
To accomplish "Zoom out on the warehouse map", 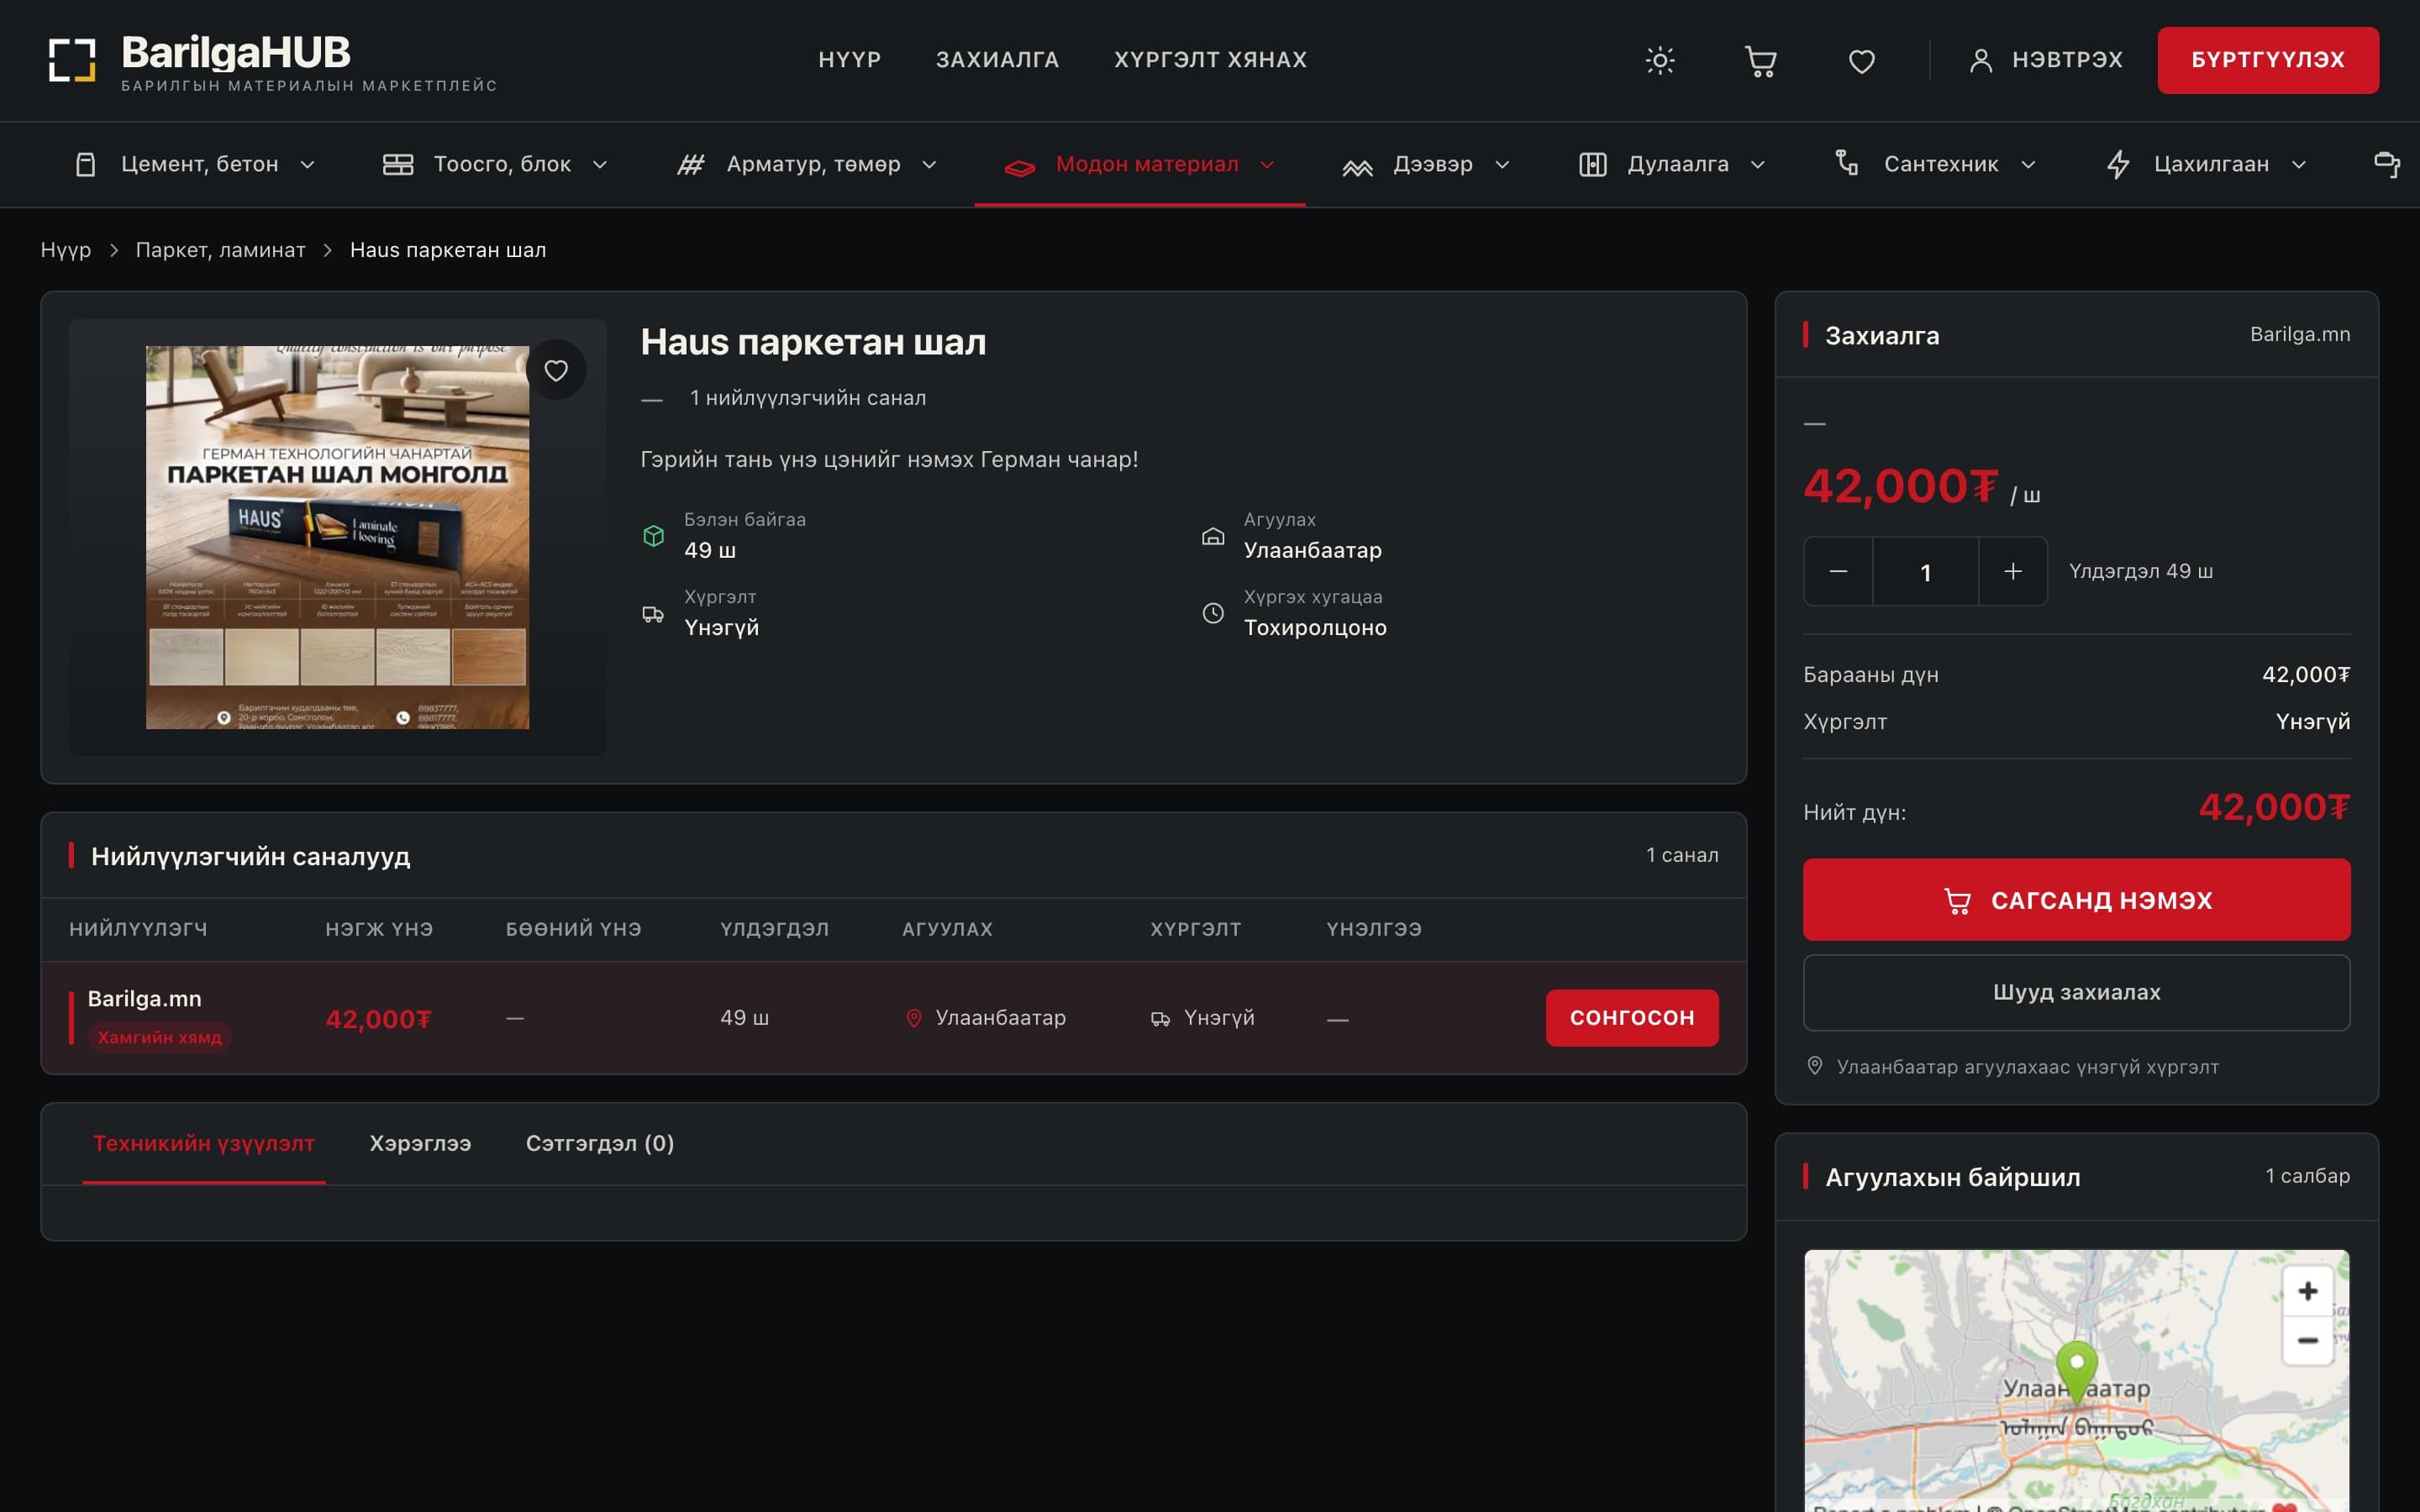I will (2307, 1340).
